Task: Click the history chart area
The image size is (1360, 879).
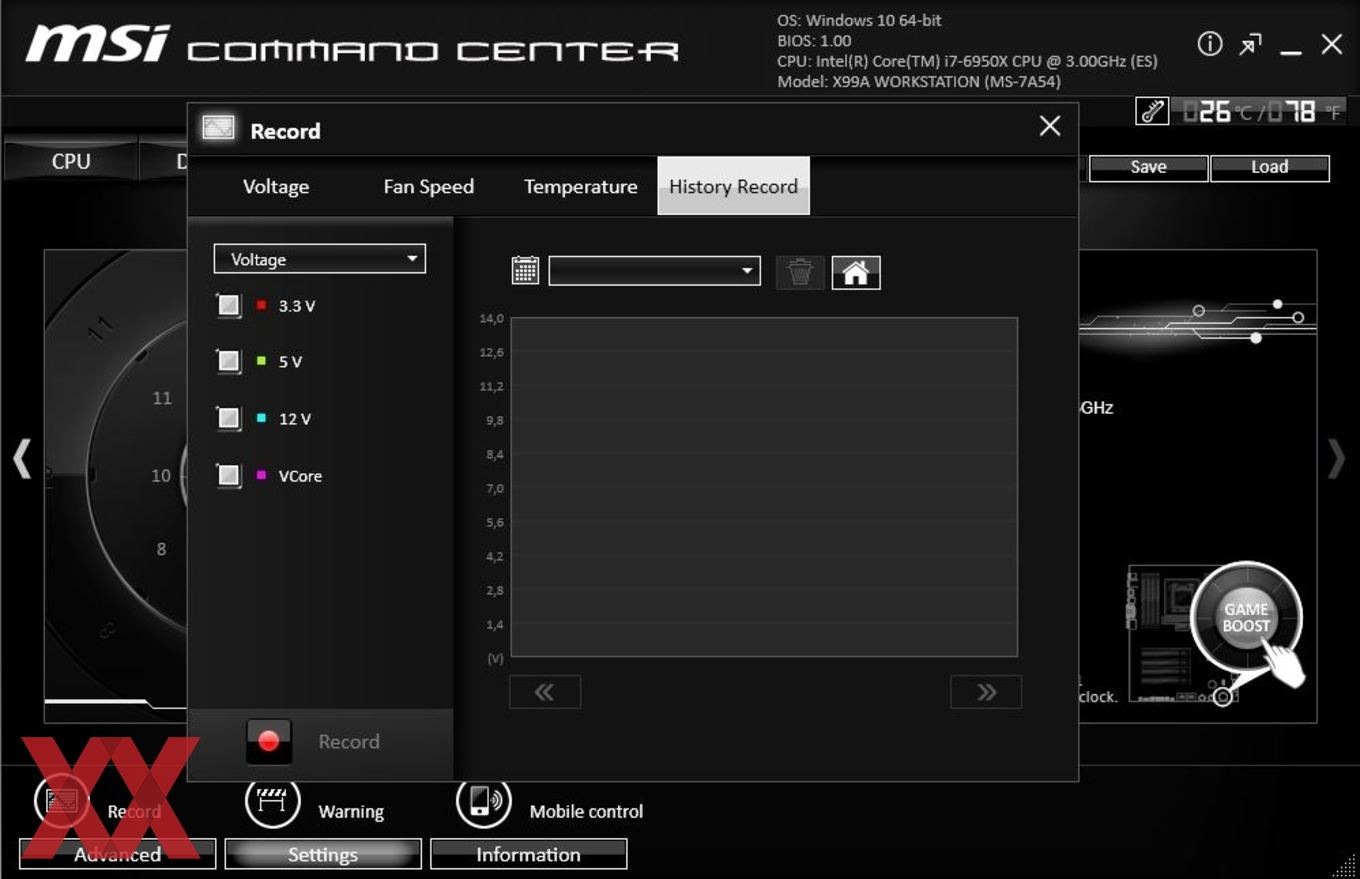Action: (x=764, y=487)
